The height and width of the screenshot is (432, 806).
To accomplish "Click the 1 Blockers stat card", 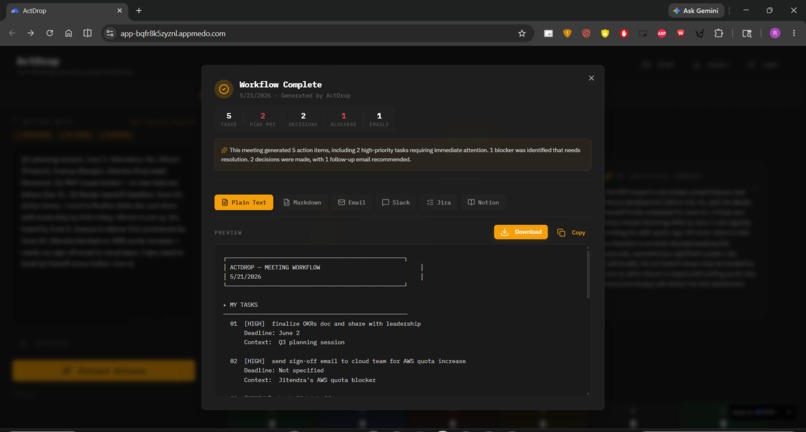I will (343, 119).
